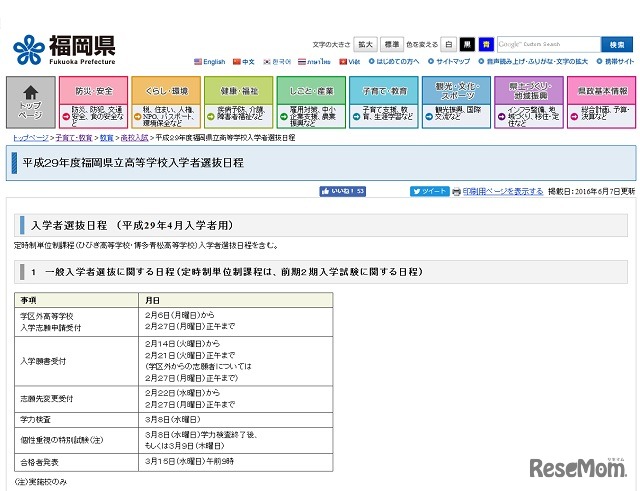Click the arrow icon under 観光・文化・スポーツ
This screenshot has width=640, height=491.
pyautogui.click(x=429, y=116)
